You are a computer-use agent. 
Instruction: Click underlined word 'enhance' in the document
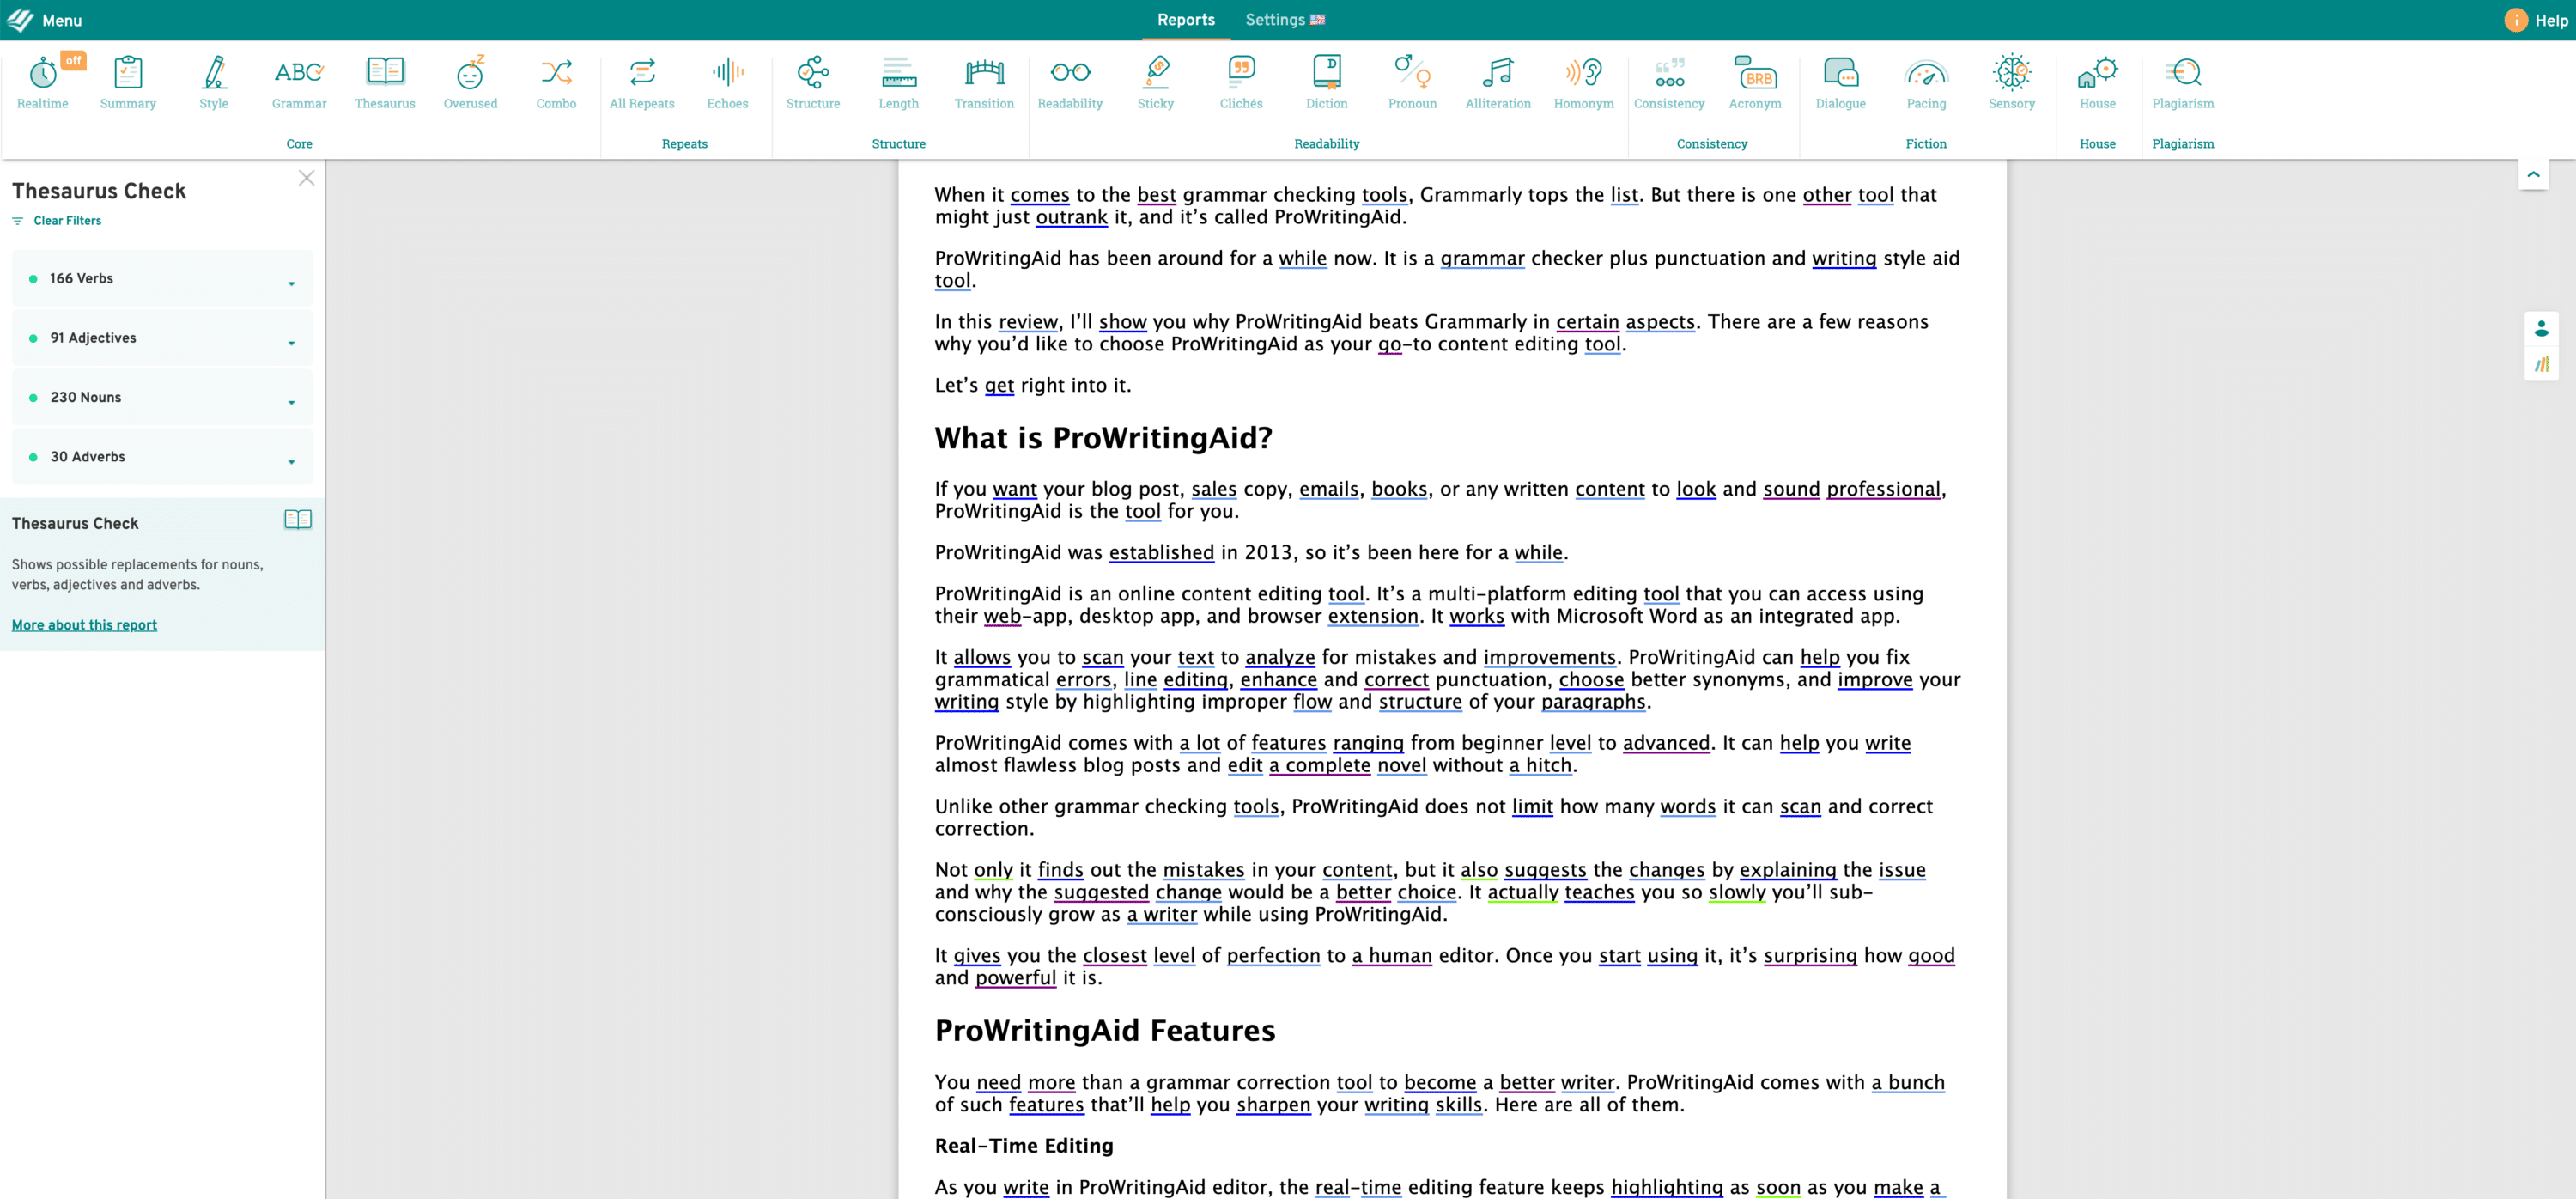tap(1278, 679)
